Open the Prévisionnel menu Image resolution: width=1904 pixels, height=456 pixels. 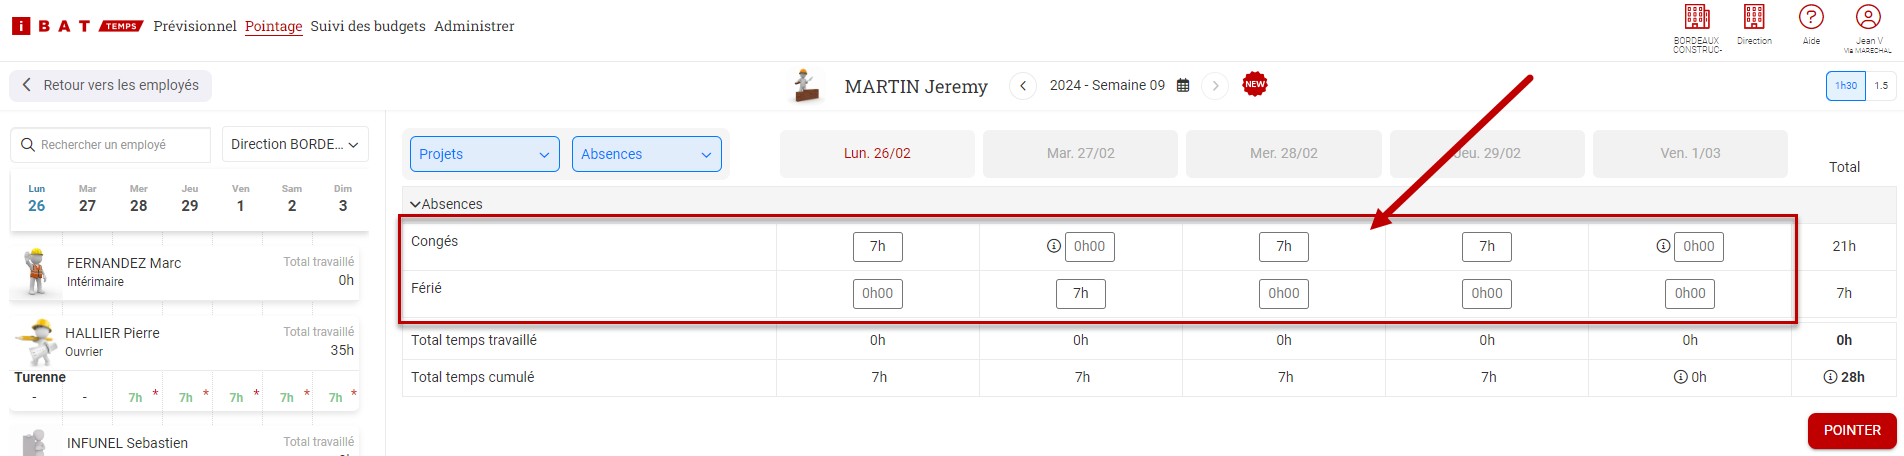(195, 26)
